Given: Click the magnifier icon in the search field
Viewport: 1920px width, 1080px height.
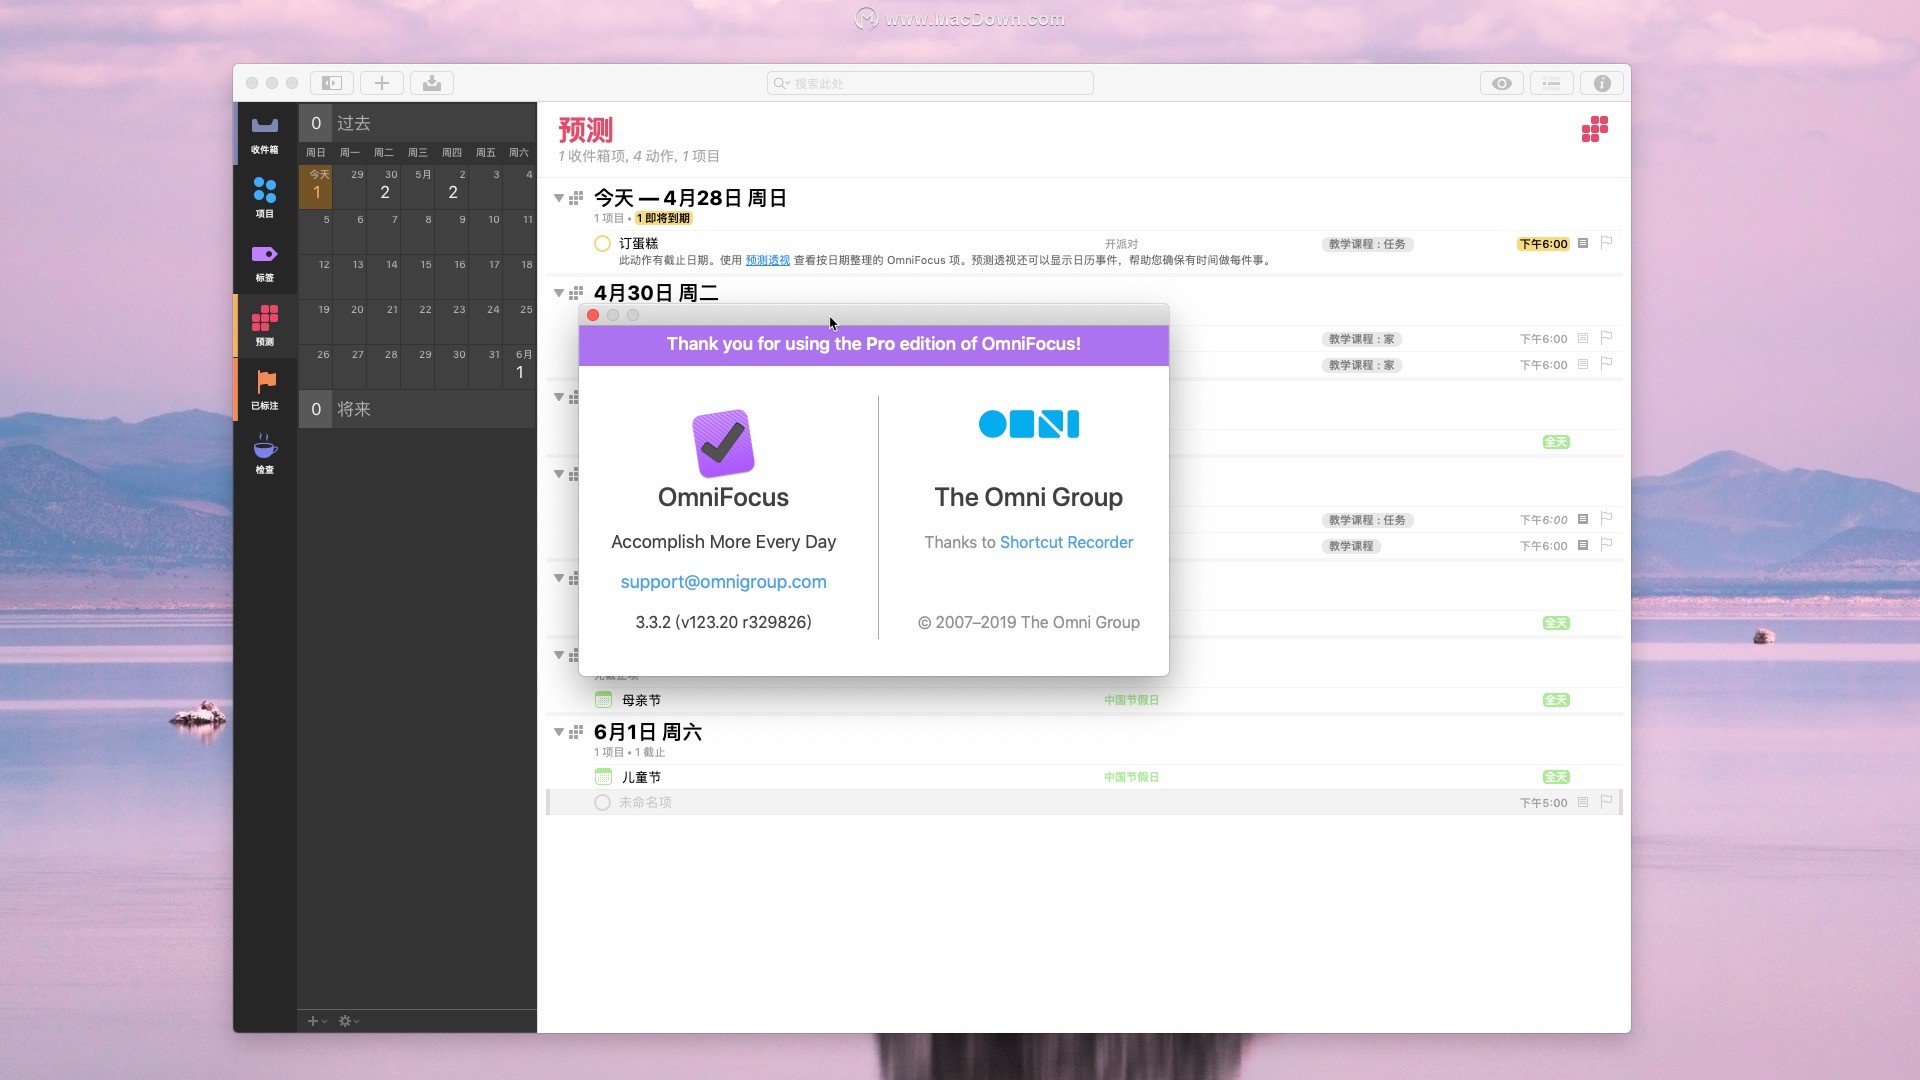Looking at the screenshot, I should (x=781, y=83).
